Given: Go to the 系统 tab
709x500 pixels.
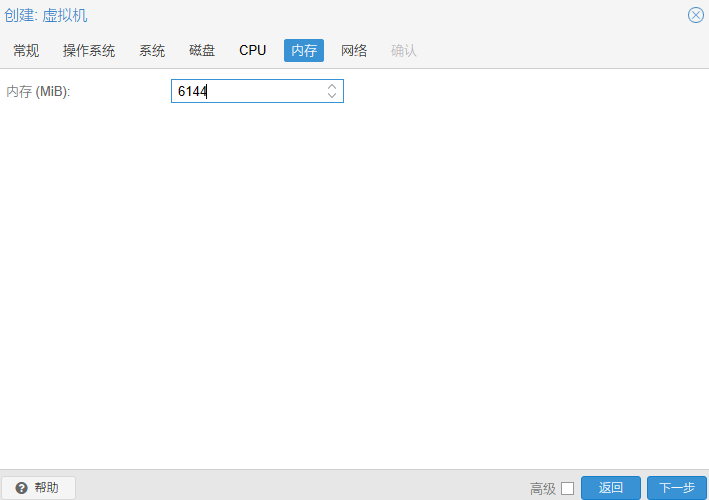Looking at the screenshot, I should click(x=152, y=50).
